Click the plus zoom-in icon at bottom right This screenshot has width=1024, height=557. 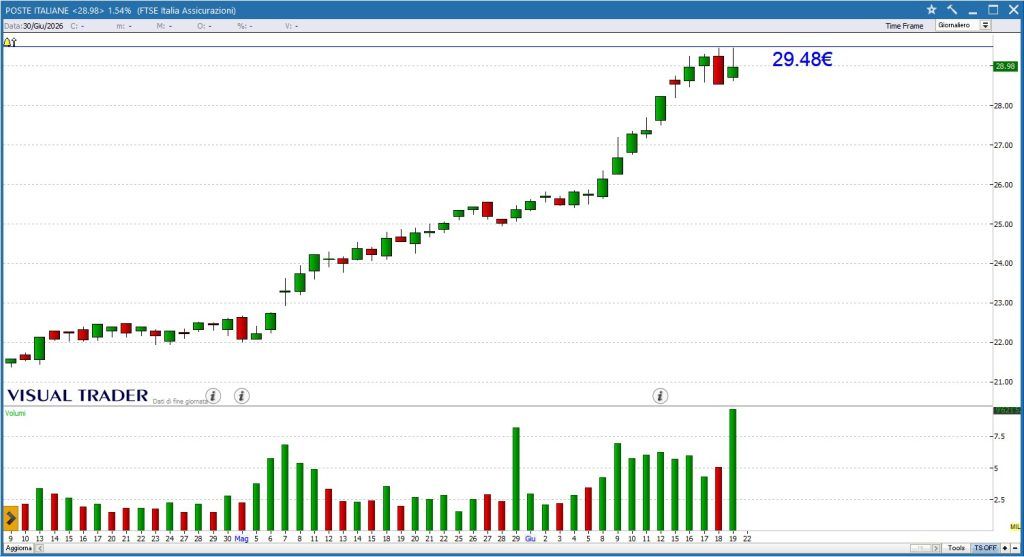coord(1005,548)
